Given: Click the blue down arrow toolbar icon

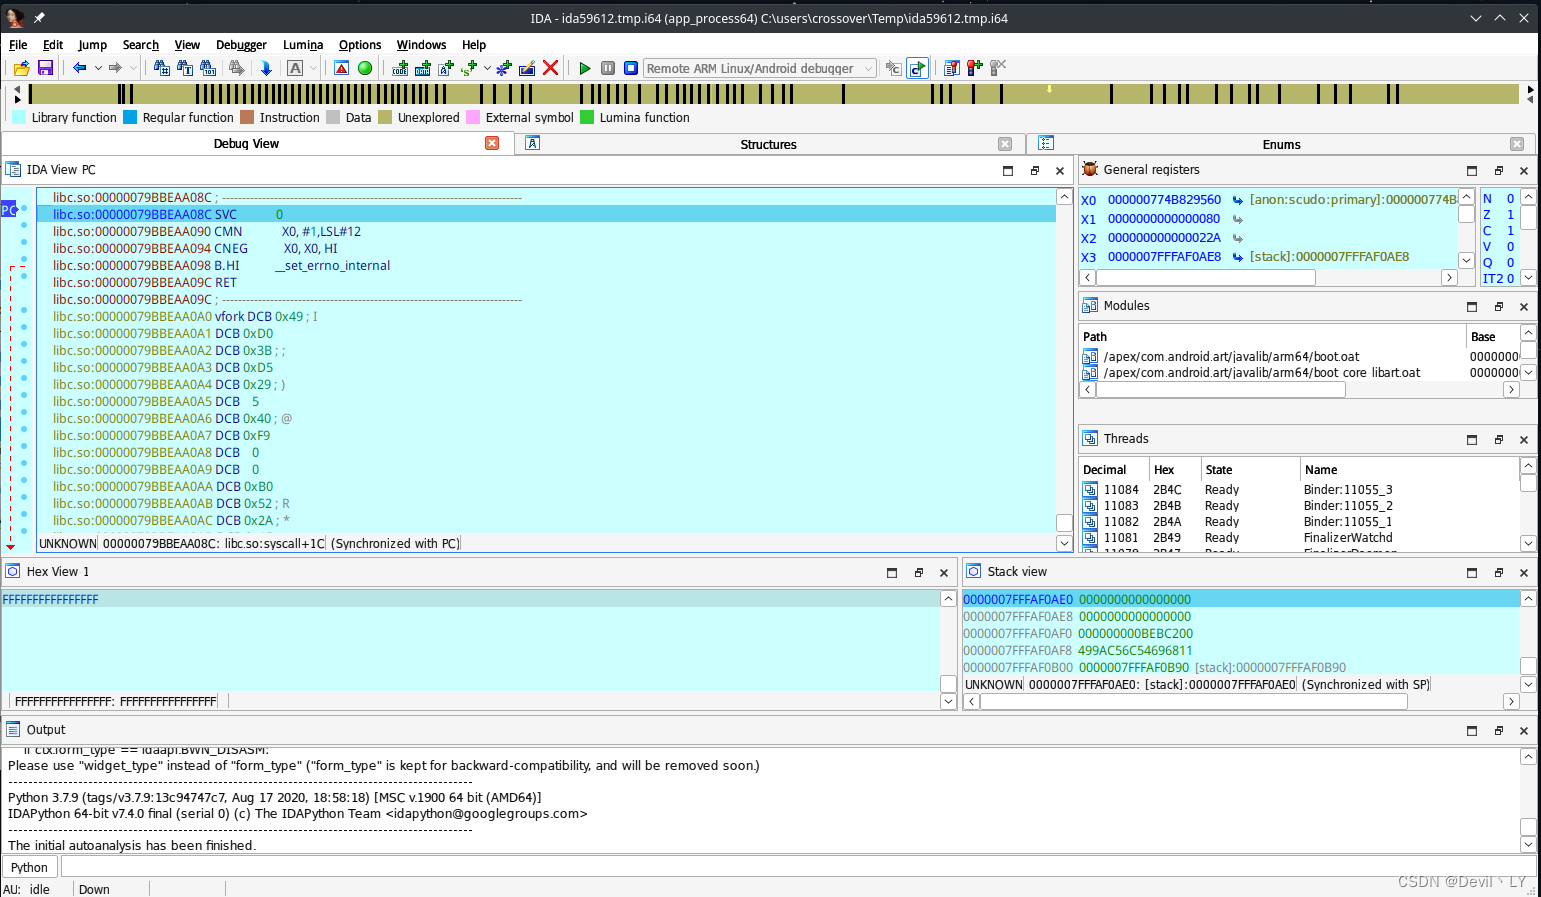Looking at the screenshot, I should [266, 68].
